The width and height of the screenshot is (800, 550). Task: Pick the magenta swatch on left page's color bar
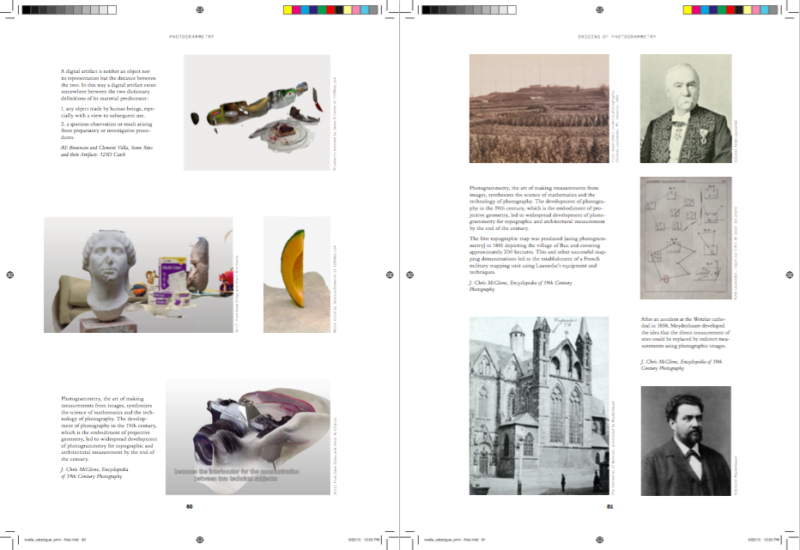(296, 10)
